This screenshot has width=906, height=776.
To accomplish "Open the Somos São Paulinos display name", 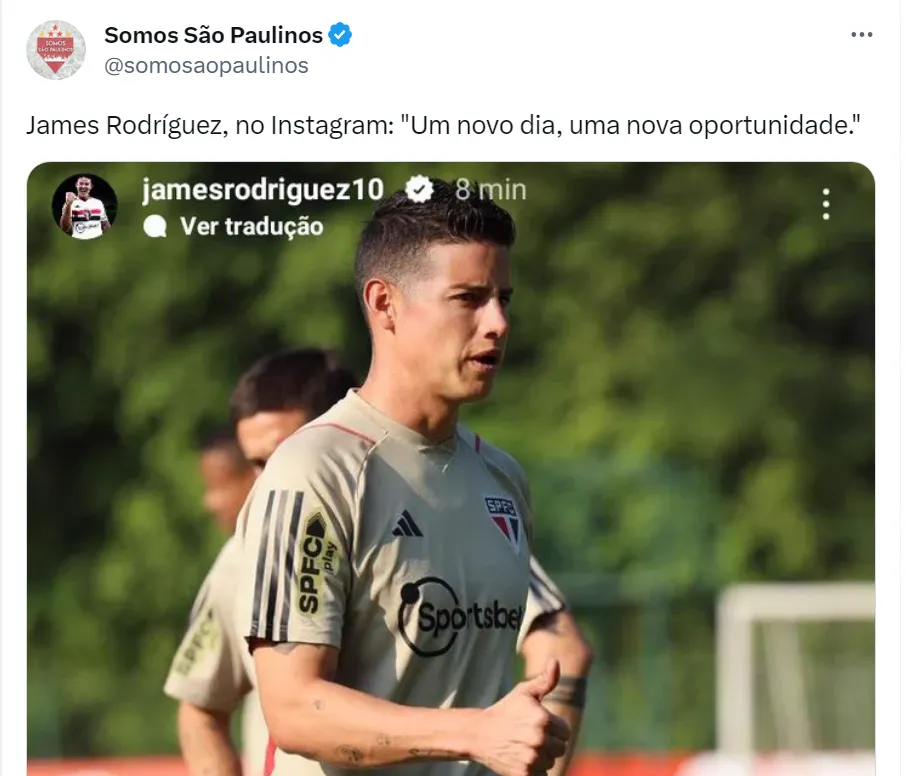I will 213,35.
